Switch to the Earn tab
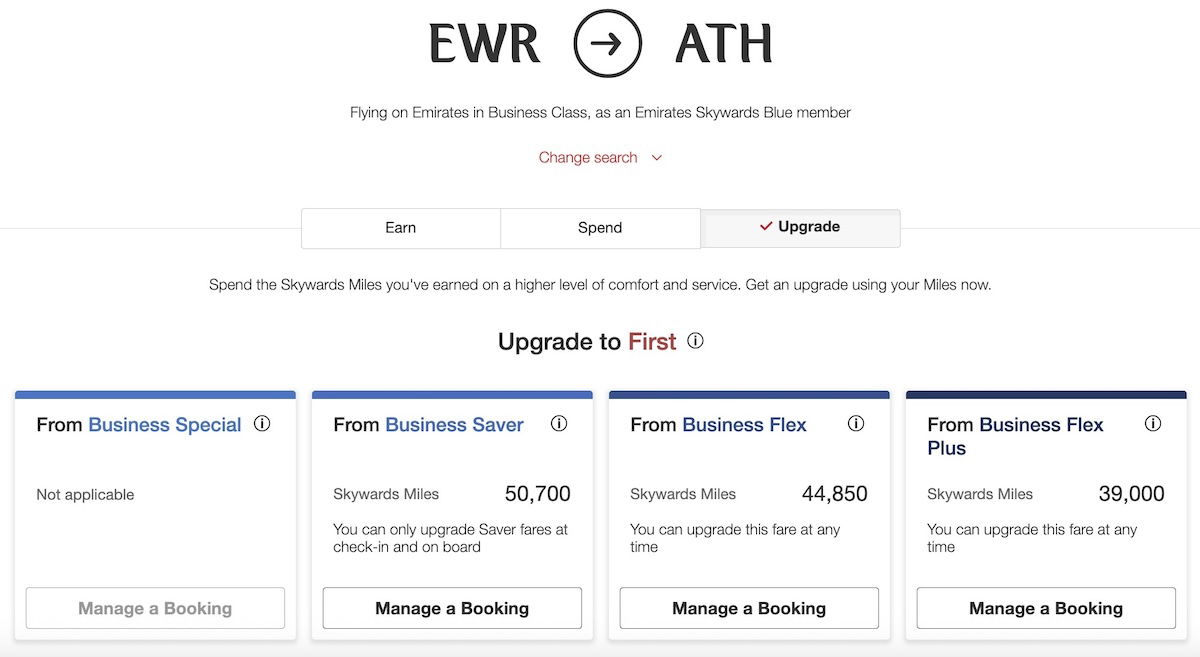The width and height of the screenshot is (1200, 657). (400, 228)
